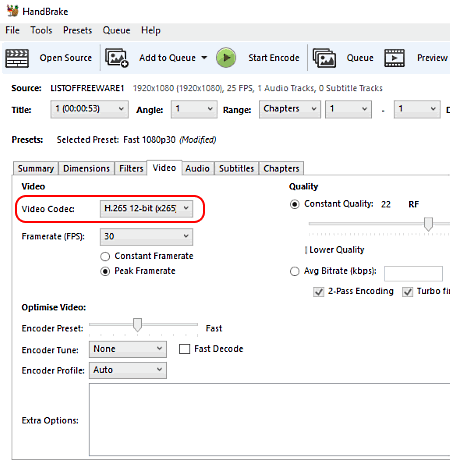
Task: Open the Add to Queue dropdown arrow
Action: coord(204,58)
